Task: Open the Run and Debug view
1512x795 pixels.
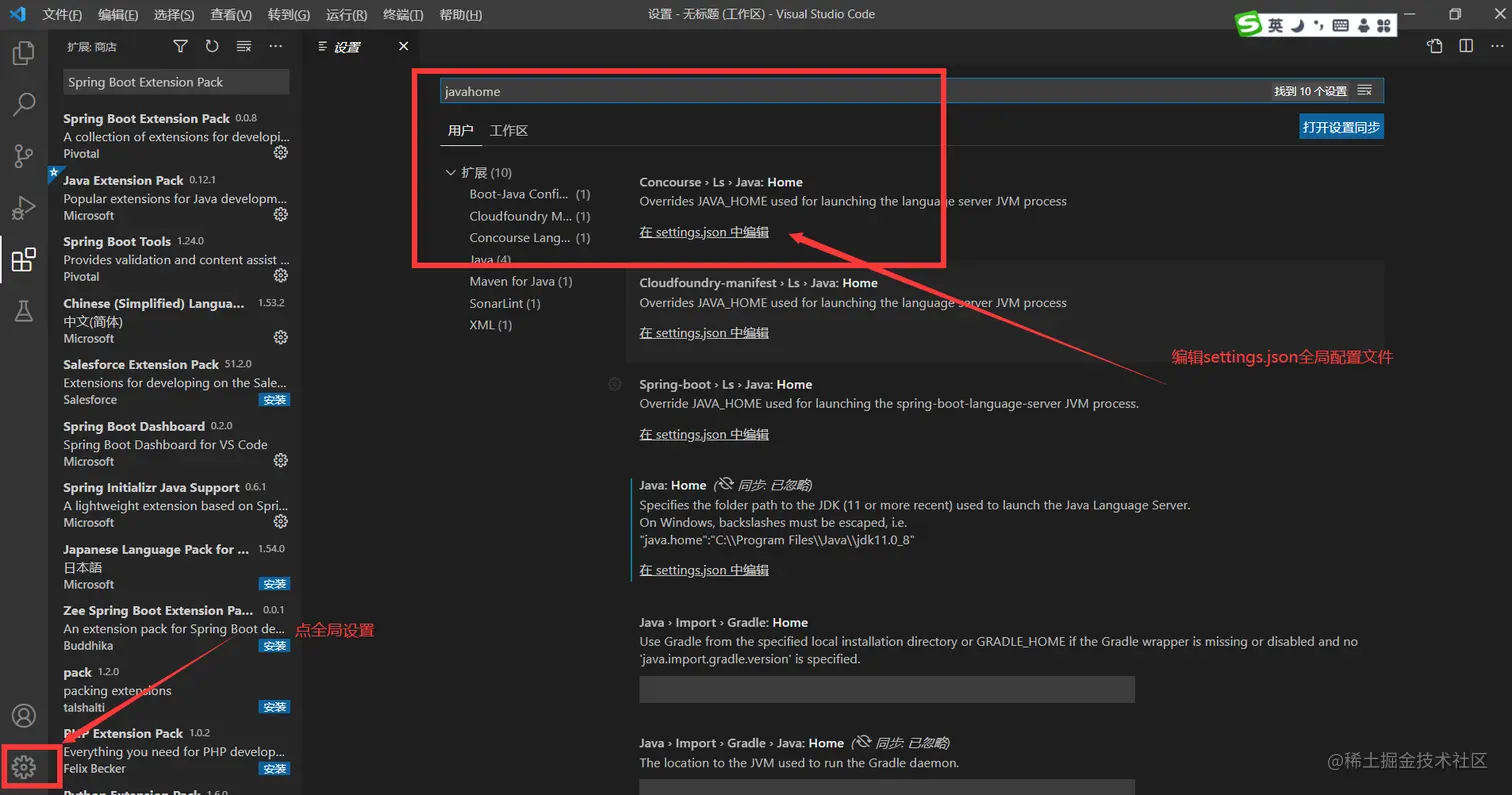Action: [23, 208]
